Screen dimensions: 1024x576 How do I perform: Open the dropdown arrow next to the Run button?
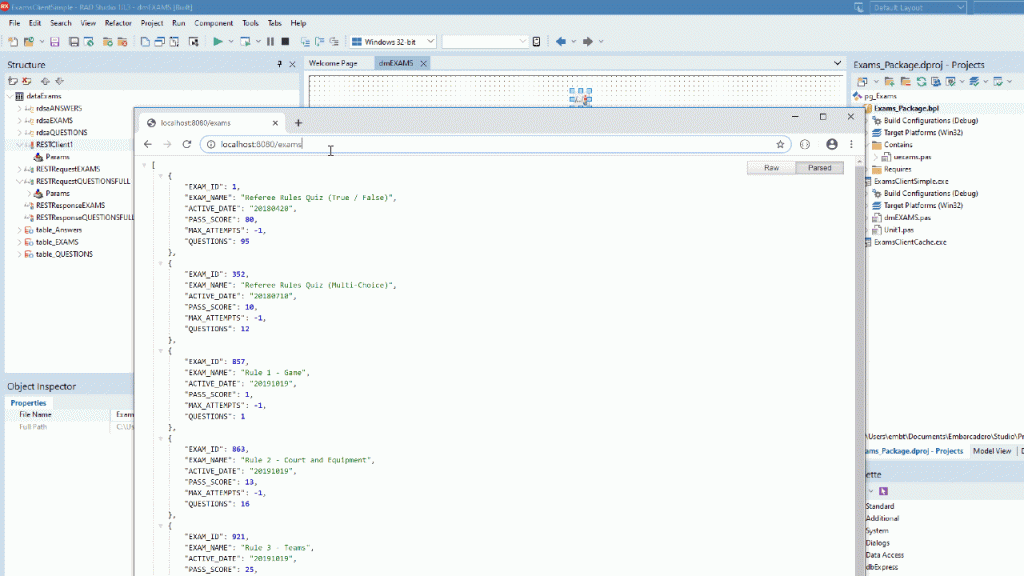(231, 42)
